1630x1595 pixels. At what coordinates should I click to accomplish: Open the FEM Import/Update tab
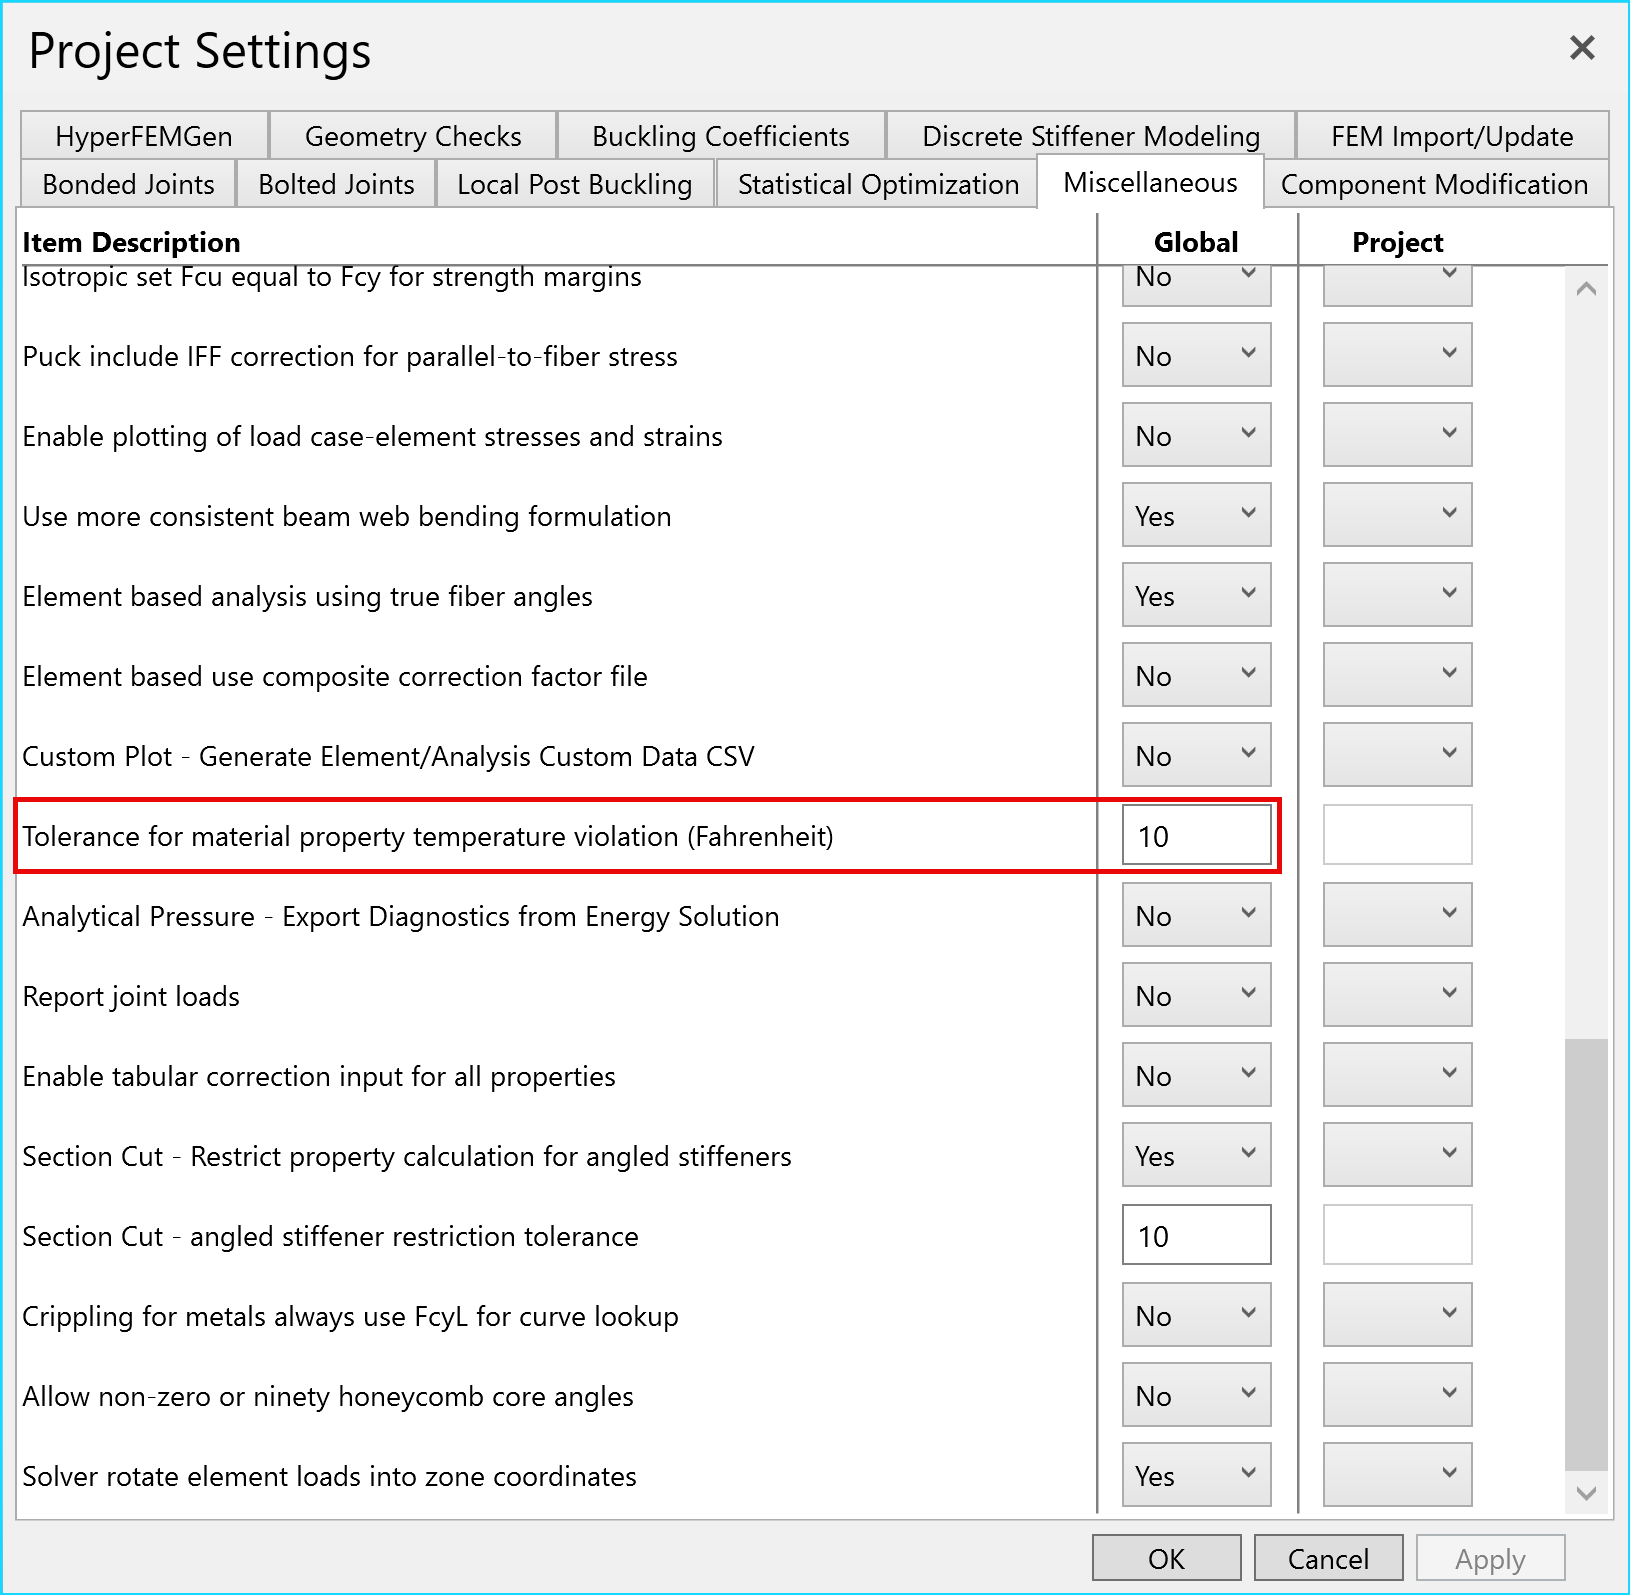pyautogui.click(x=1452, y=136)
